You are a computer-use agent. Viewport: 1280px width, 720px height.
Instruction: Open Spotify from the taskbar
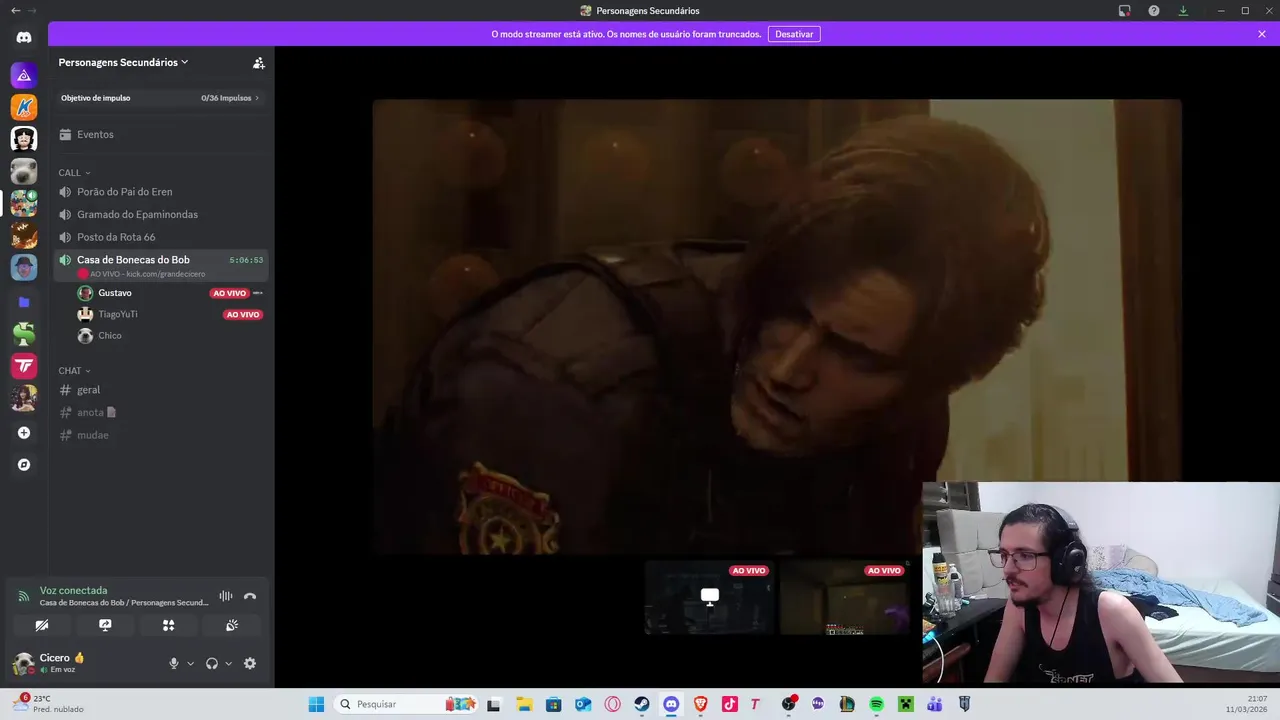pyautogui.click(x=876, y=704)
